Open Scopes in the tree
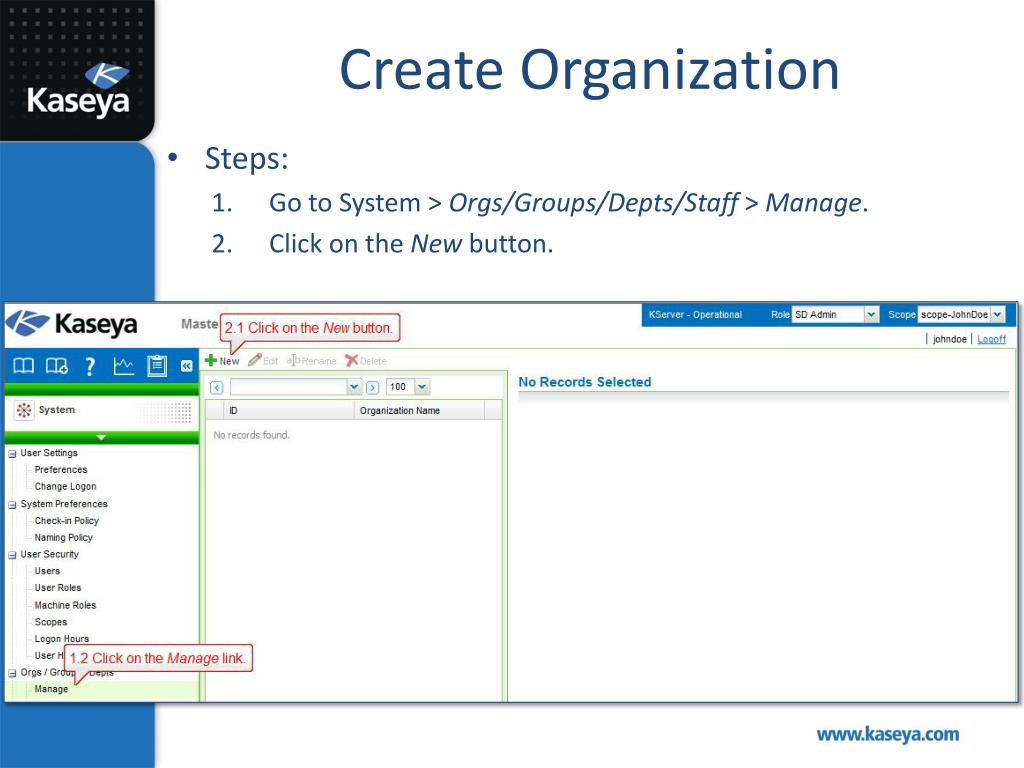This screenshot has width=1024, height=768. pos(51,622)
